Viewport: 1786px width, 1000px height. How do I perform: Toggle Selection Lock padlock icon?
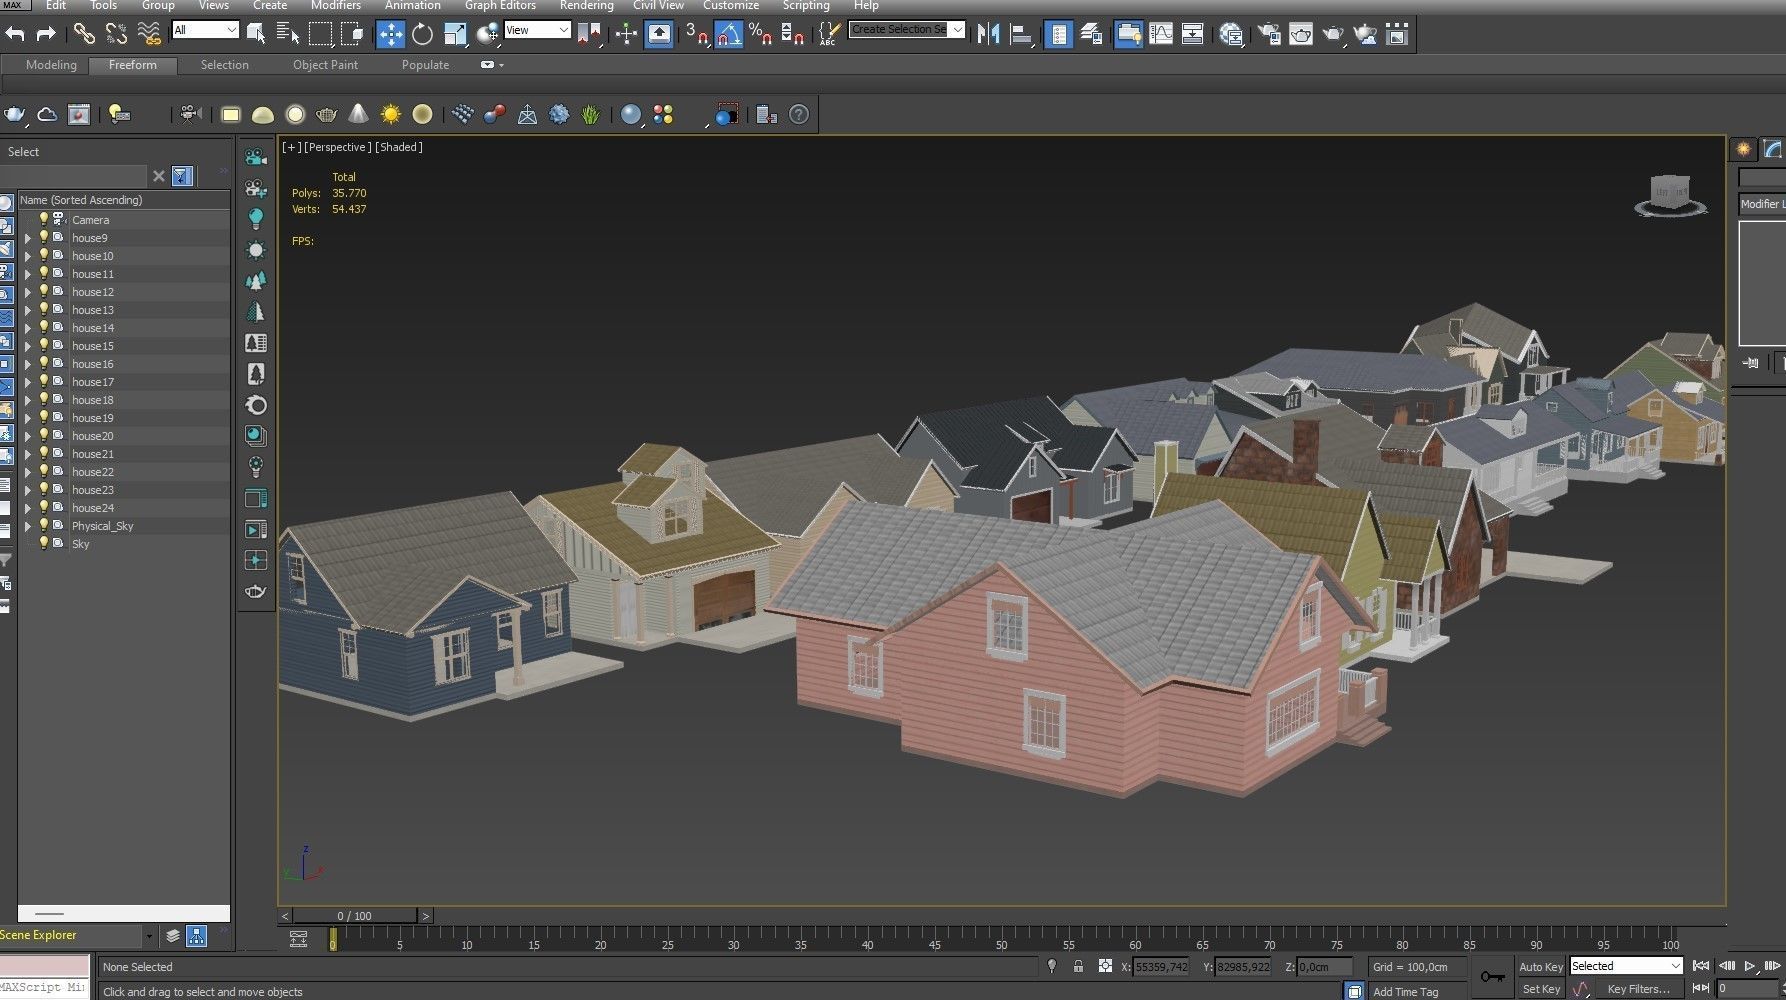coord(1078,966)
